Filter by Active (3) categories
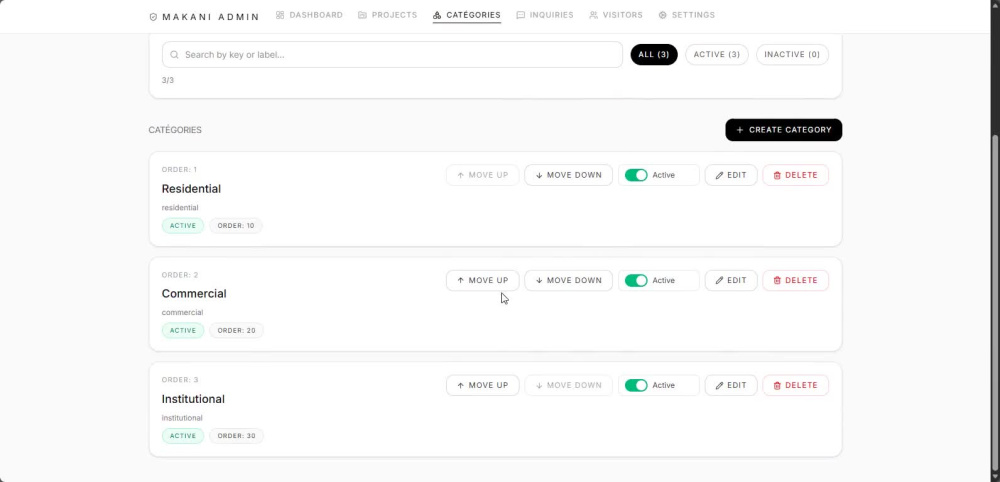This screenshot has height=482, width=1000. pos(717,55)
